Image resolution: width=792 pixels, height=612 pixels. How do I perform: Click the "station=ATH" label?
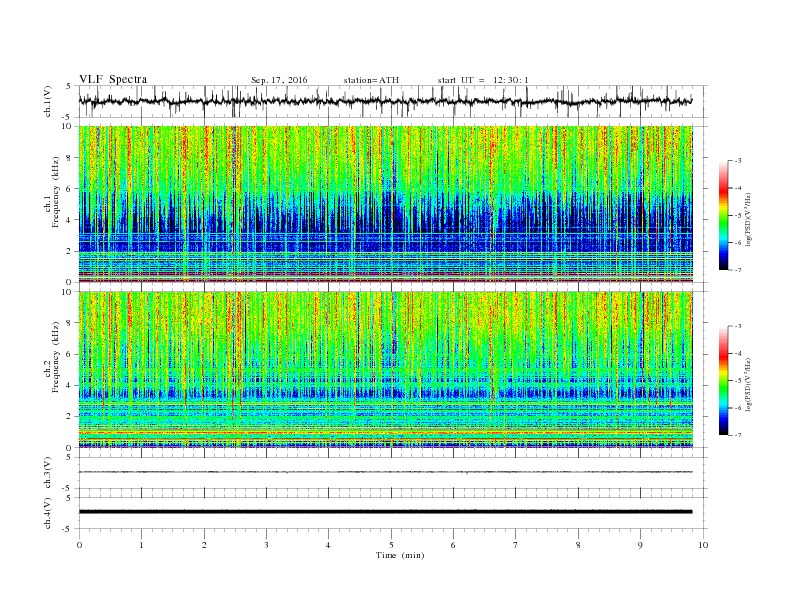(x=371, y=80)
